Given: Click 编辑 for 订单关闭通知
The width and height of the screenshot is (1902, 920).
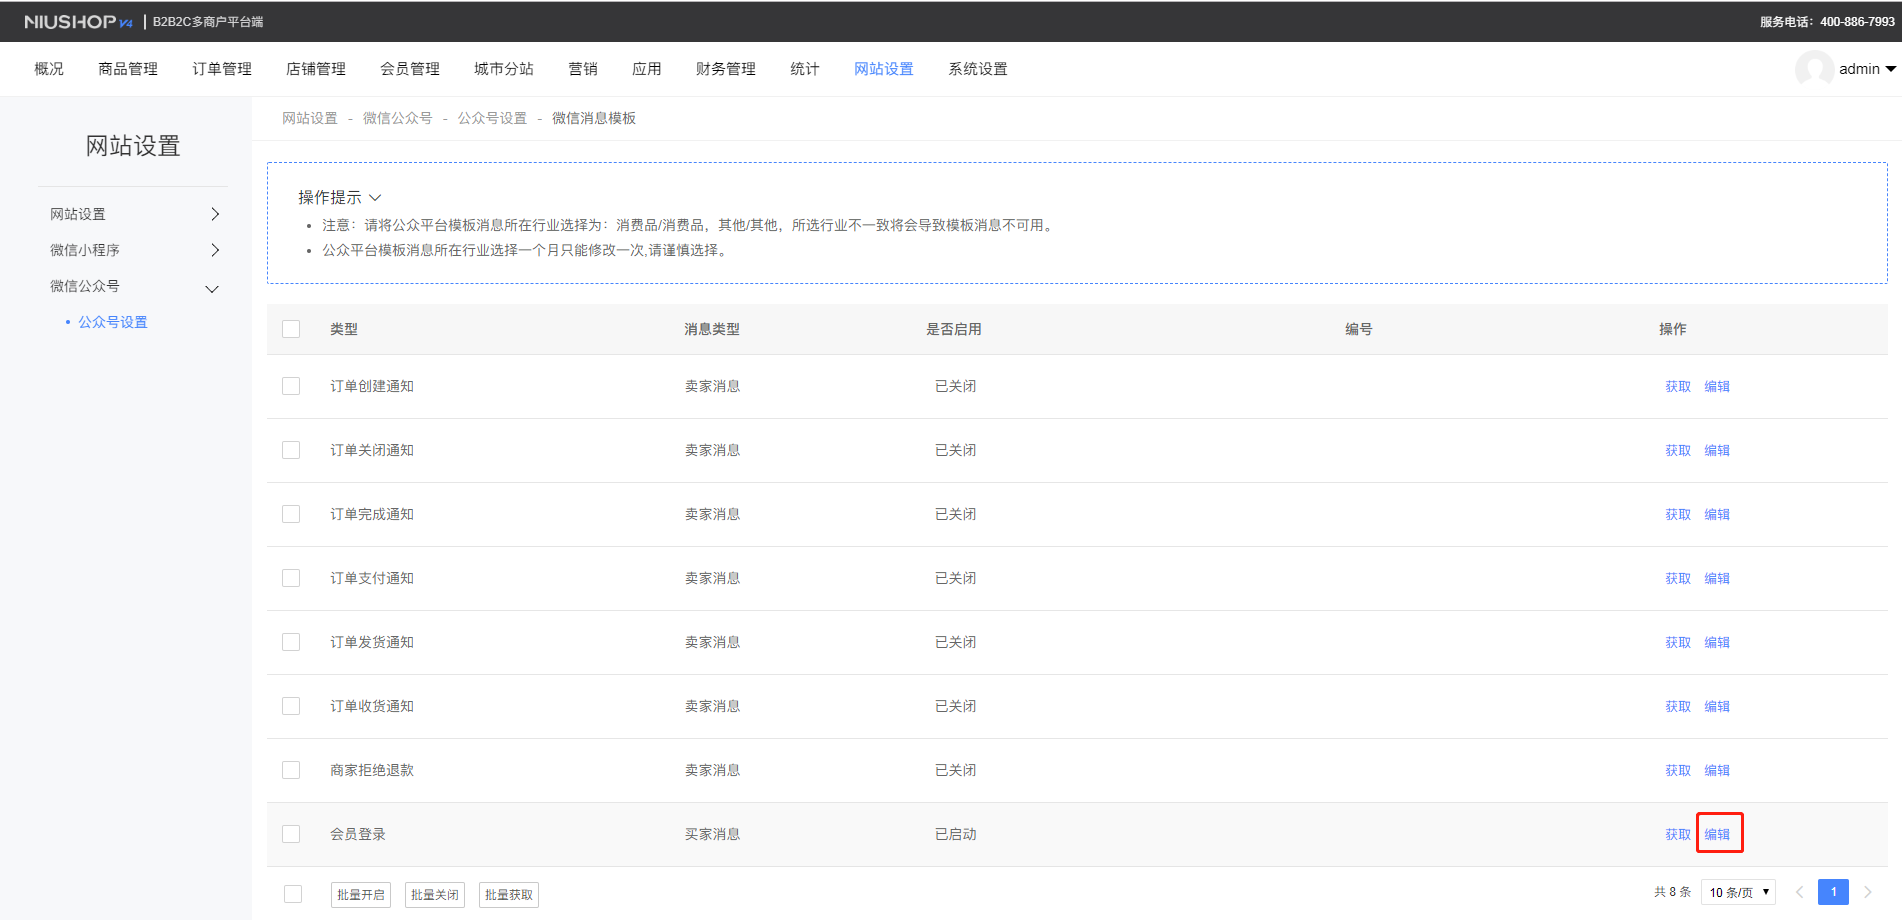Looking at the screenshot, I should coord(1717,450).
